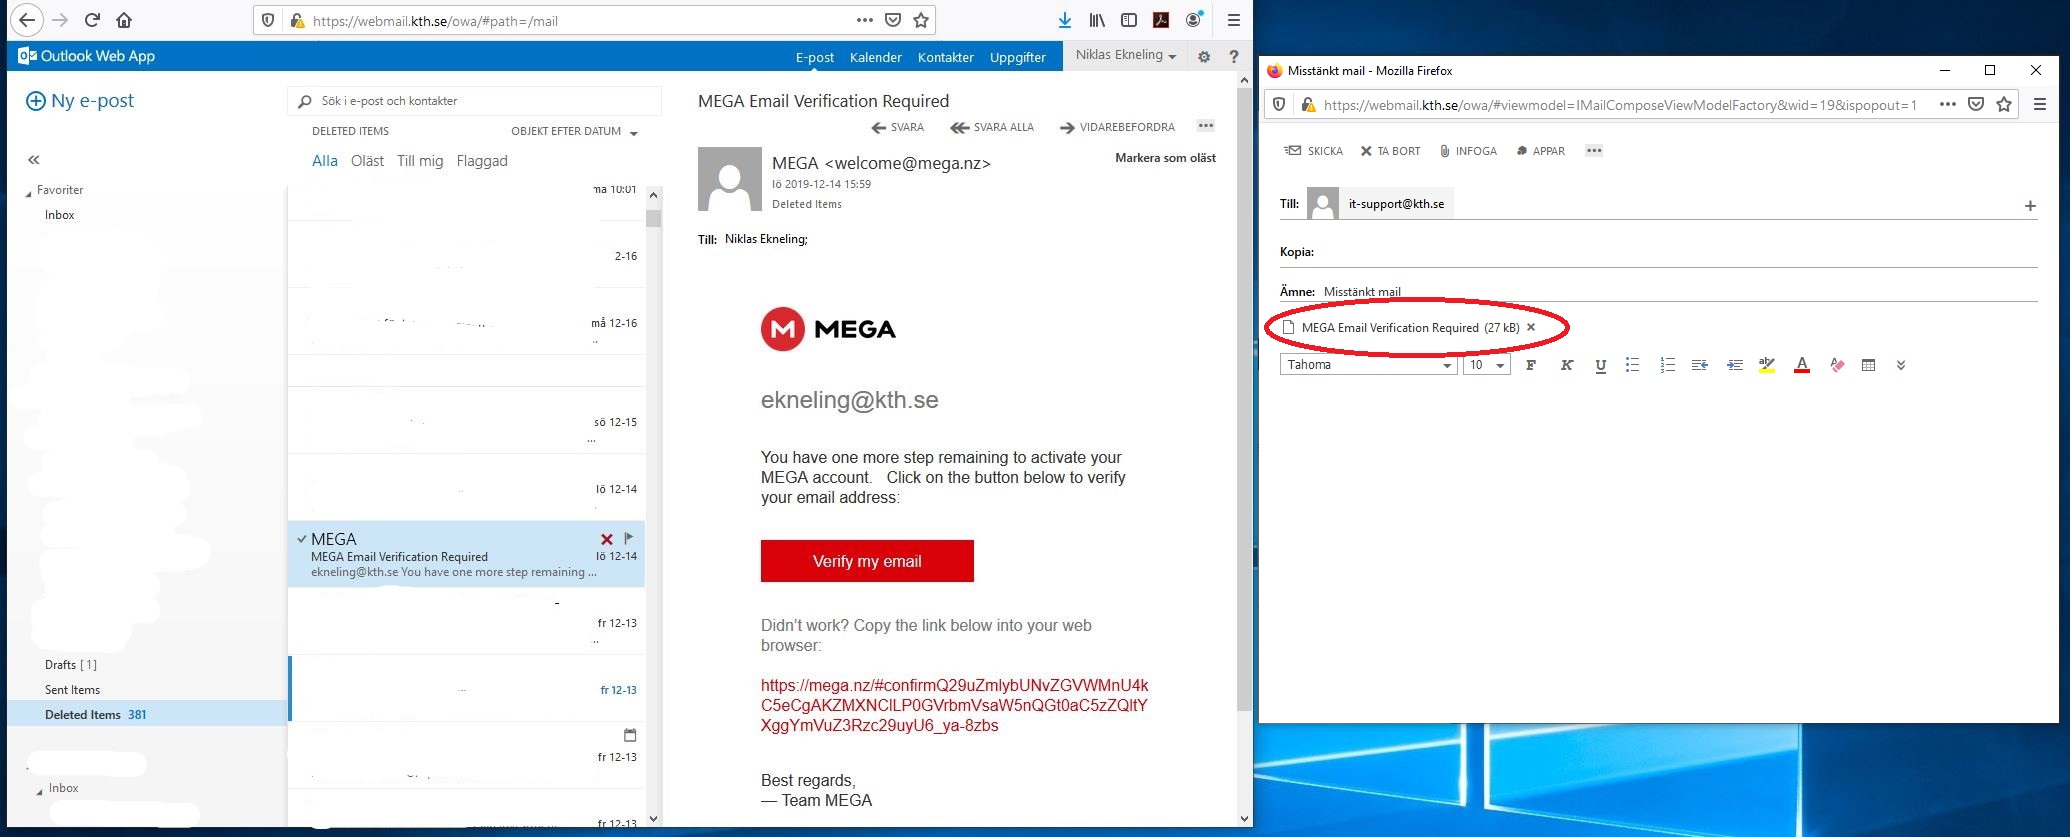
Task: Open more actions ellipsis in reading pane
Action: click(x=1206, y=126)
